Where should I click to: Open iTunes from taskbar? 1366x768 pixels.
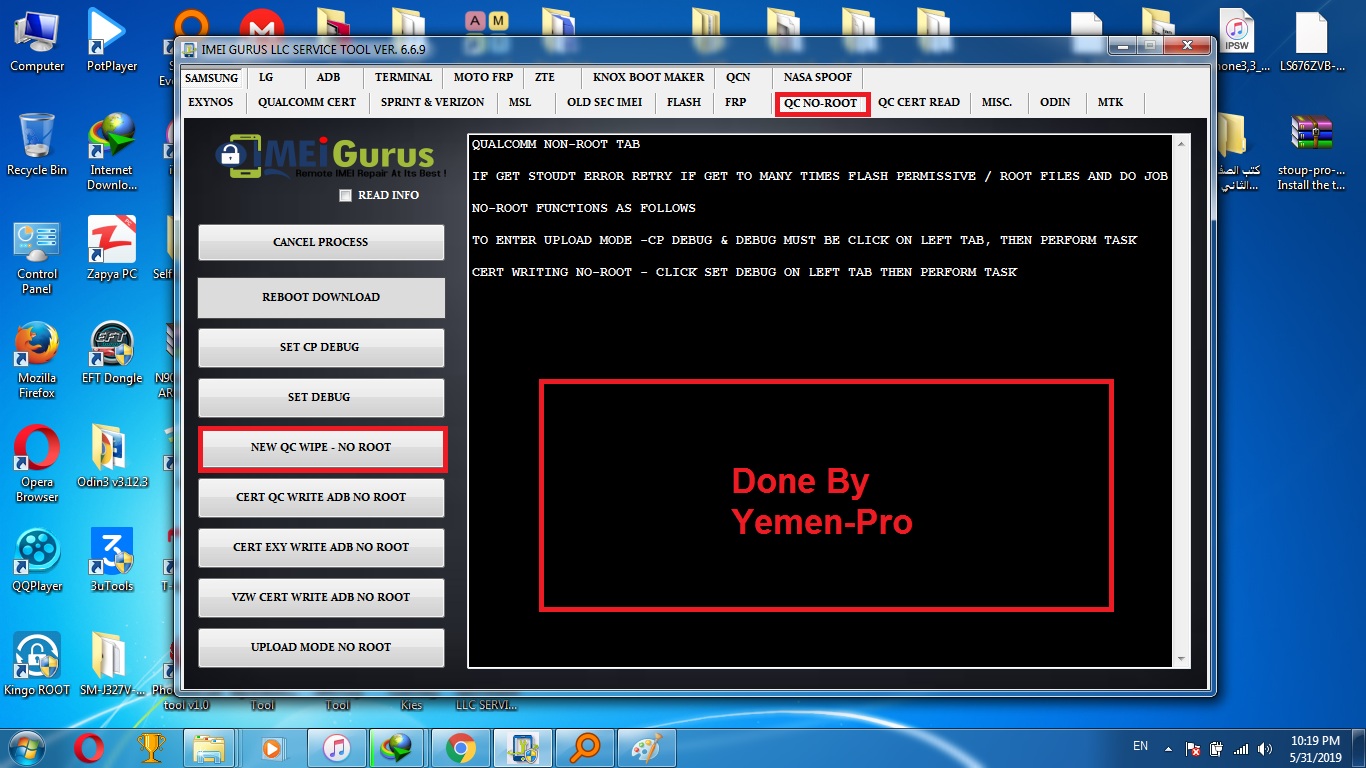point(337,747)
